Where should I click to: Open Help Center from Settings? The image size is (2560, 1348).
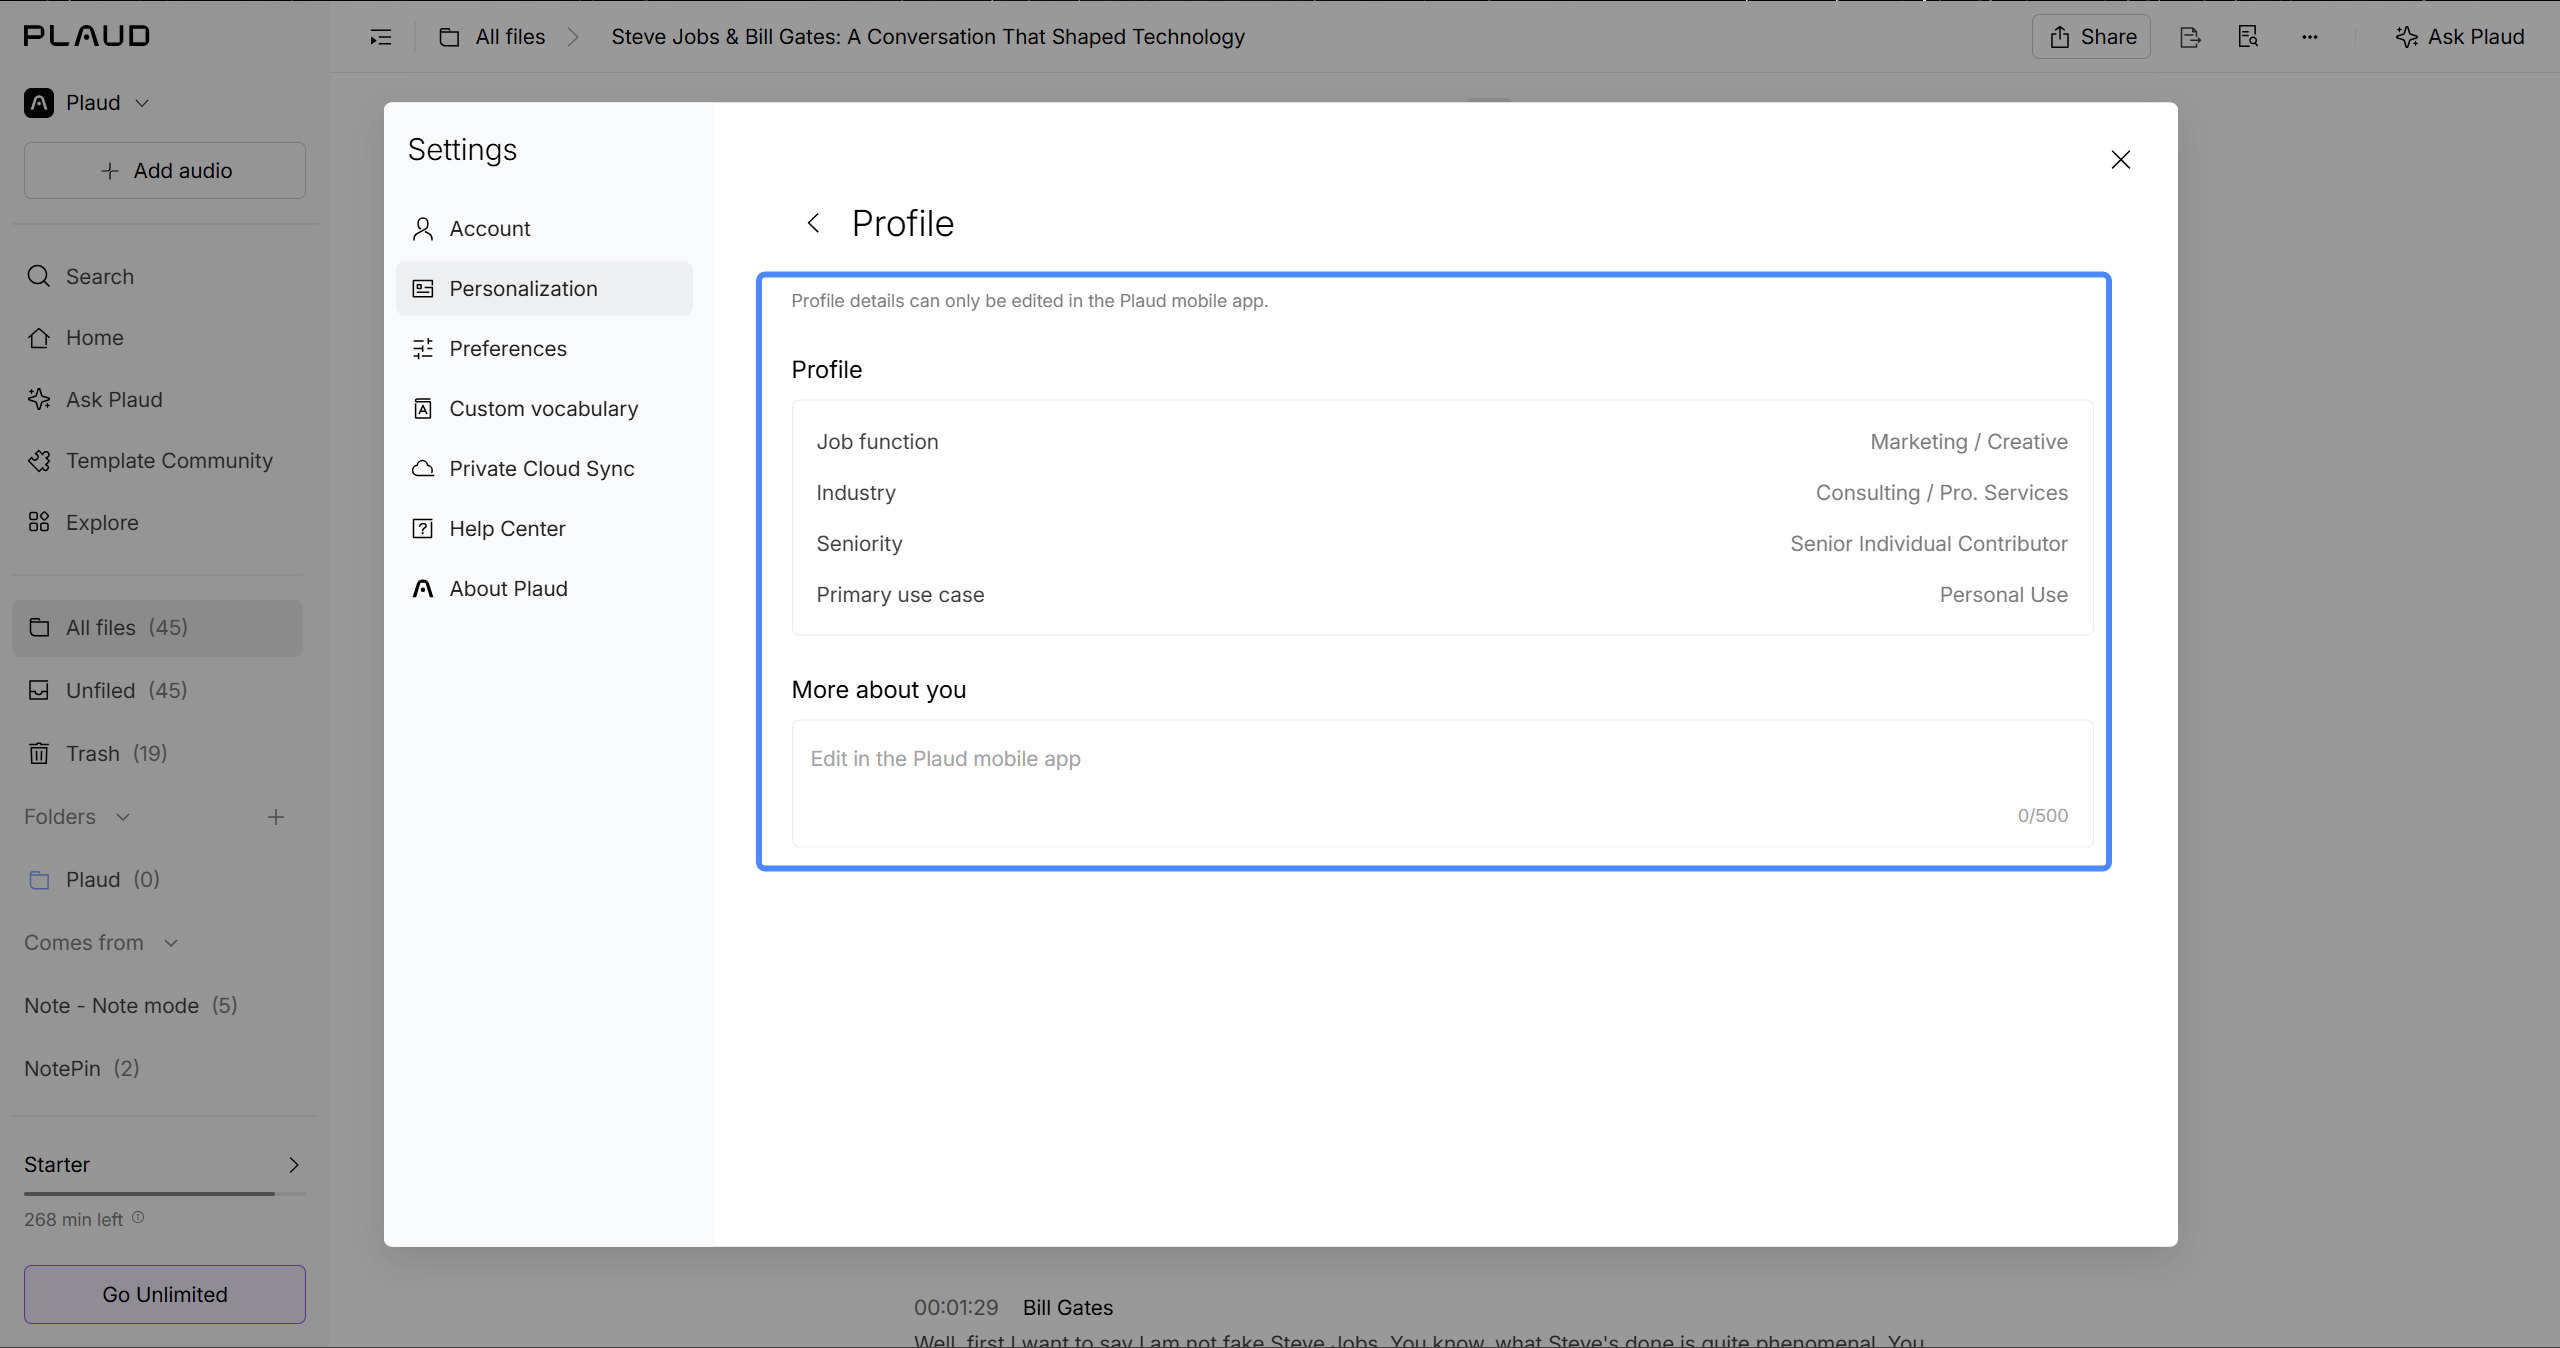(x=544, y=529)
